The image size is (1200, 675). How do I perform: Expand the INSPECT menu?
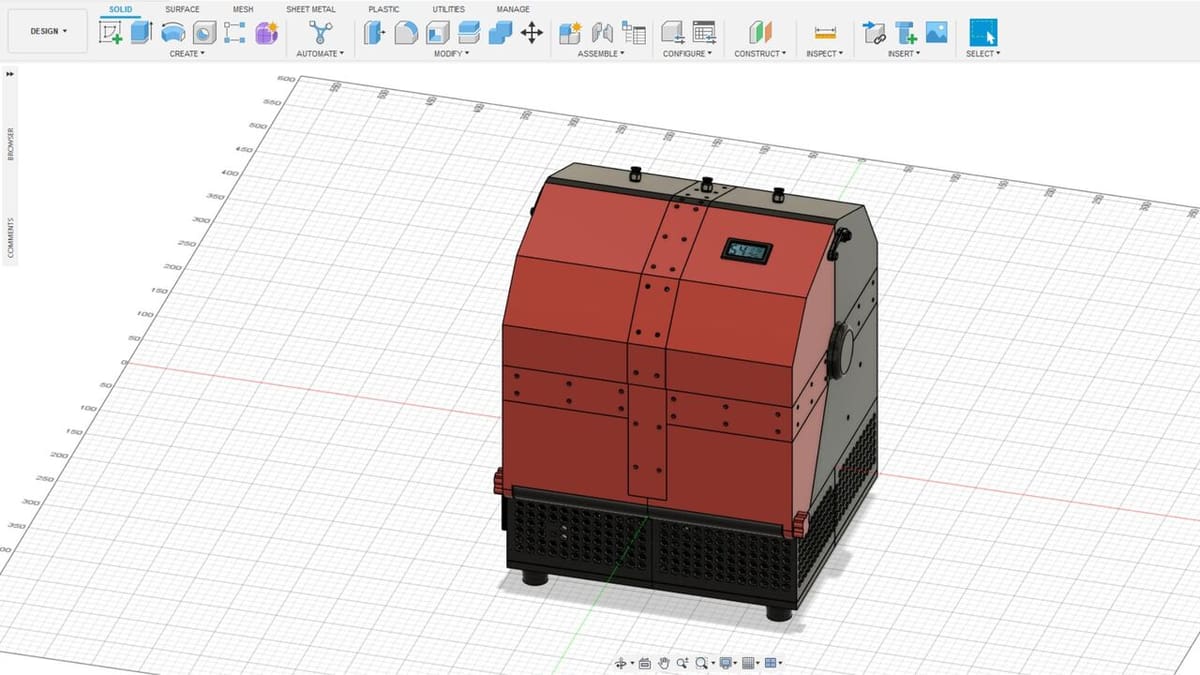click(825, 54)
